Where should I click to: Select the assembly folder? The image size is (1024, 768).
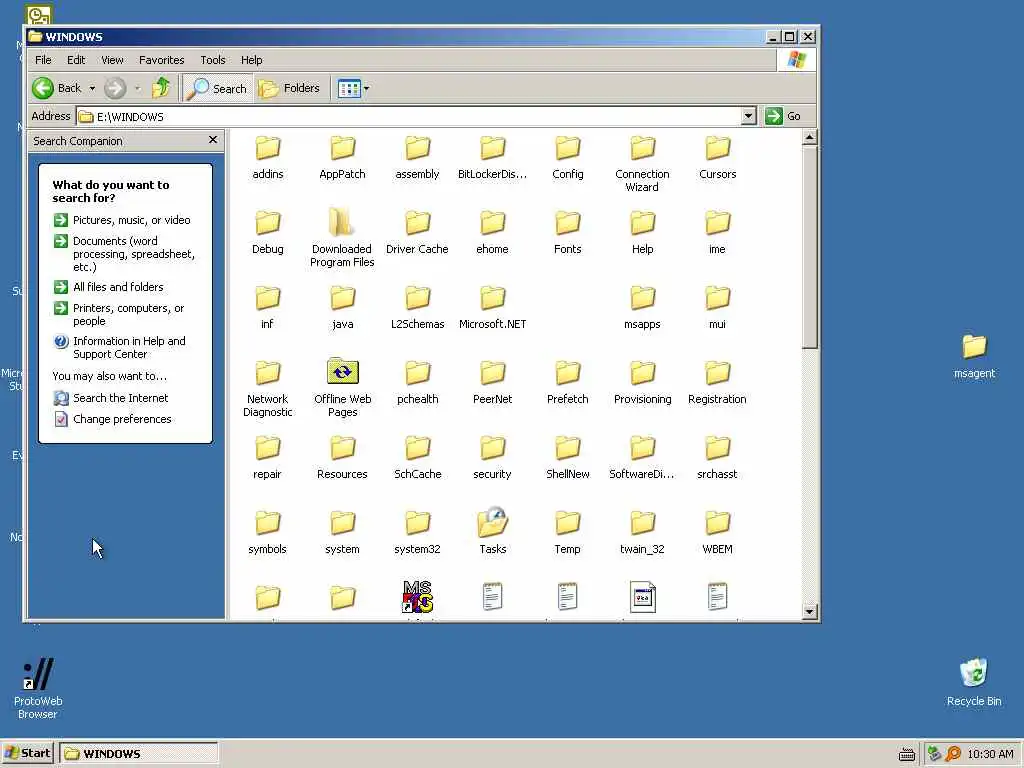coord(417,157)
